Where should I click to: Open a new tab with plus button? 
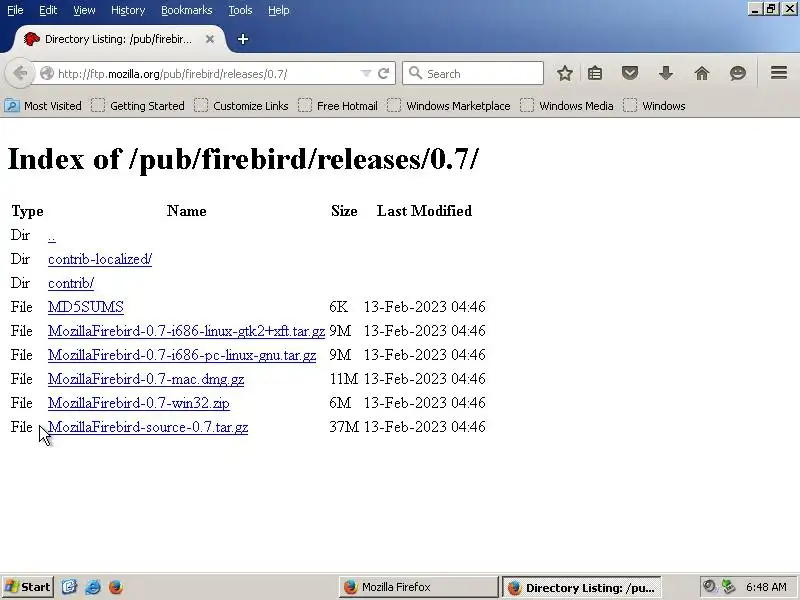[x=243, y=39]
